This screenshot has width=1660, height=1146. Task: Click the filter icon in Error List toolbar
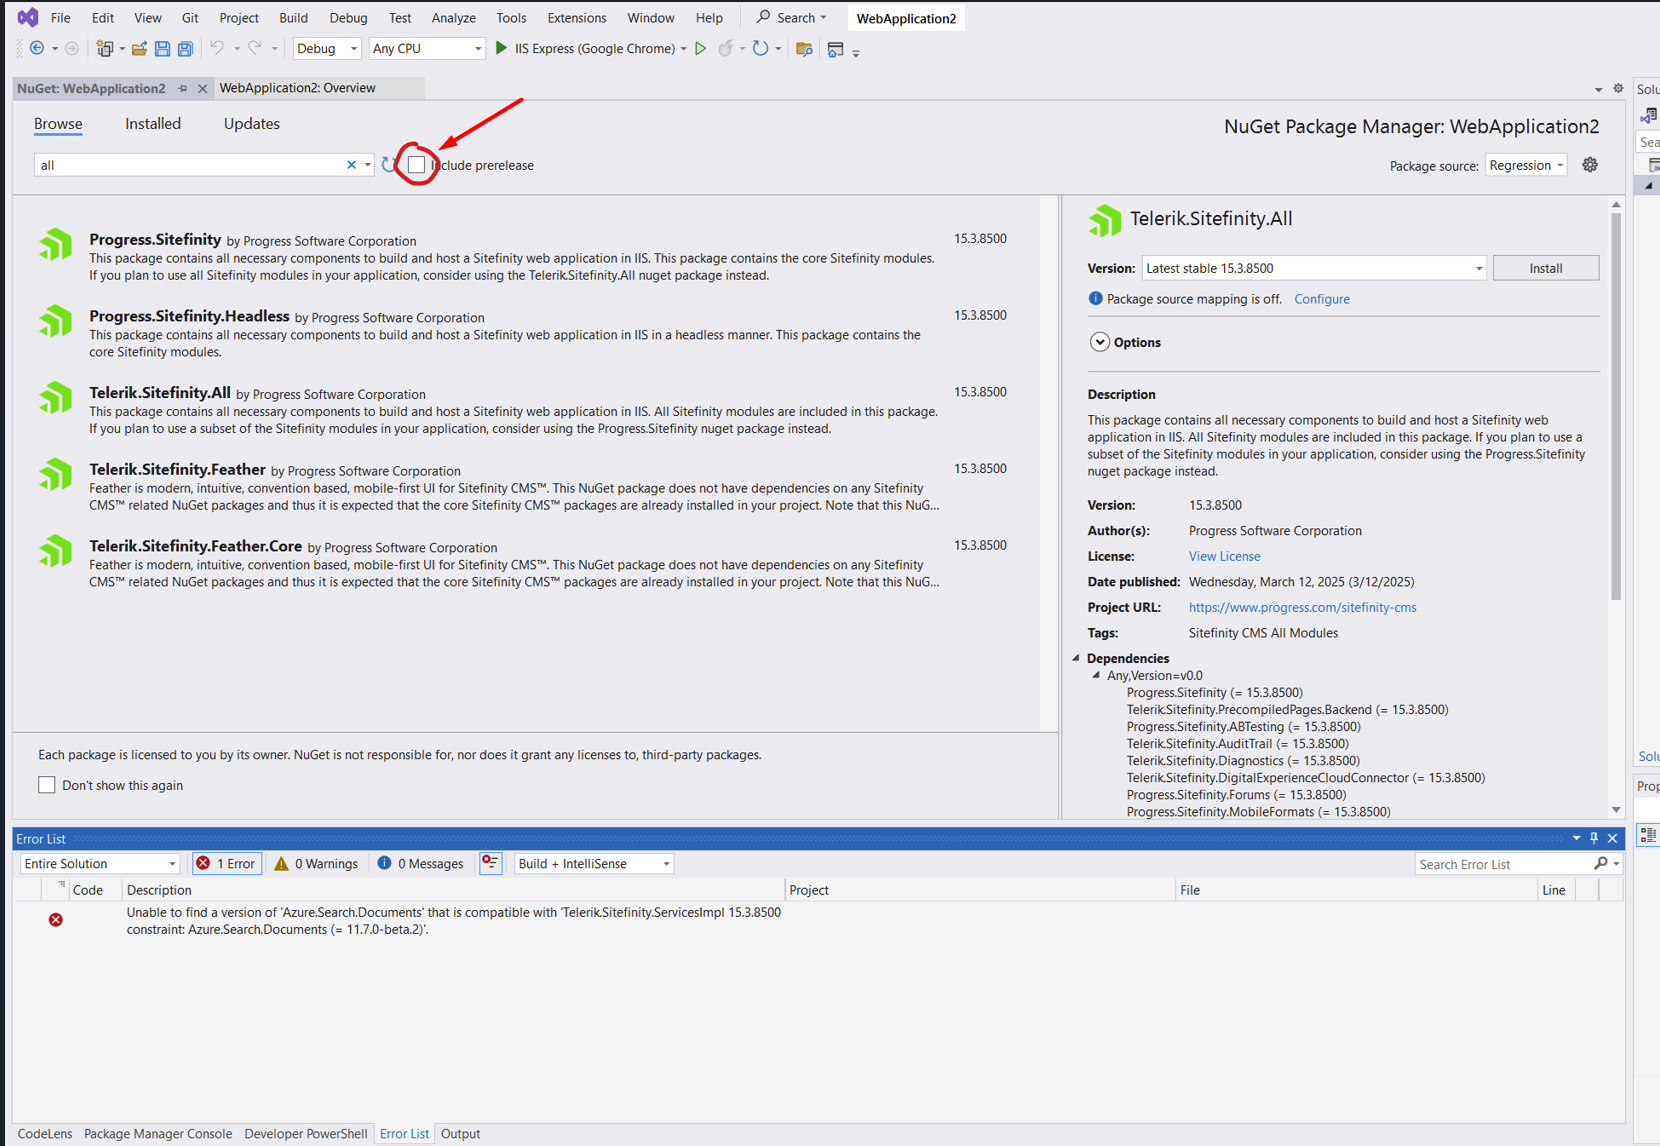pyautogui.click(x=489, y=862)
